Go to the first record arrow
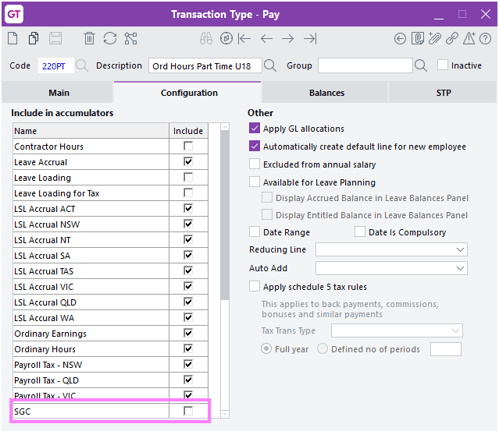This screenshot has width=499, height=431. (x=244, y=39)
